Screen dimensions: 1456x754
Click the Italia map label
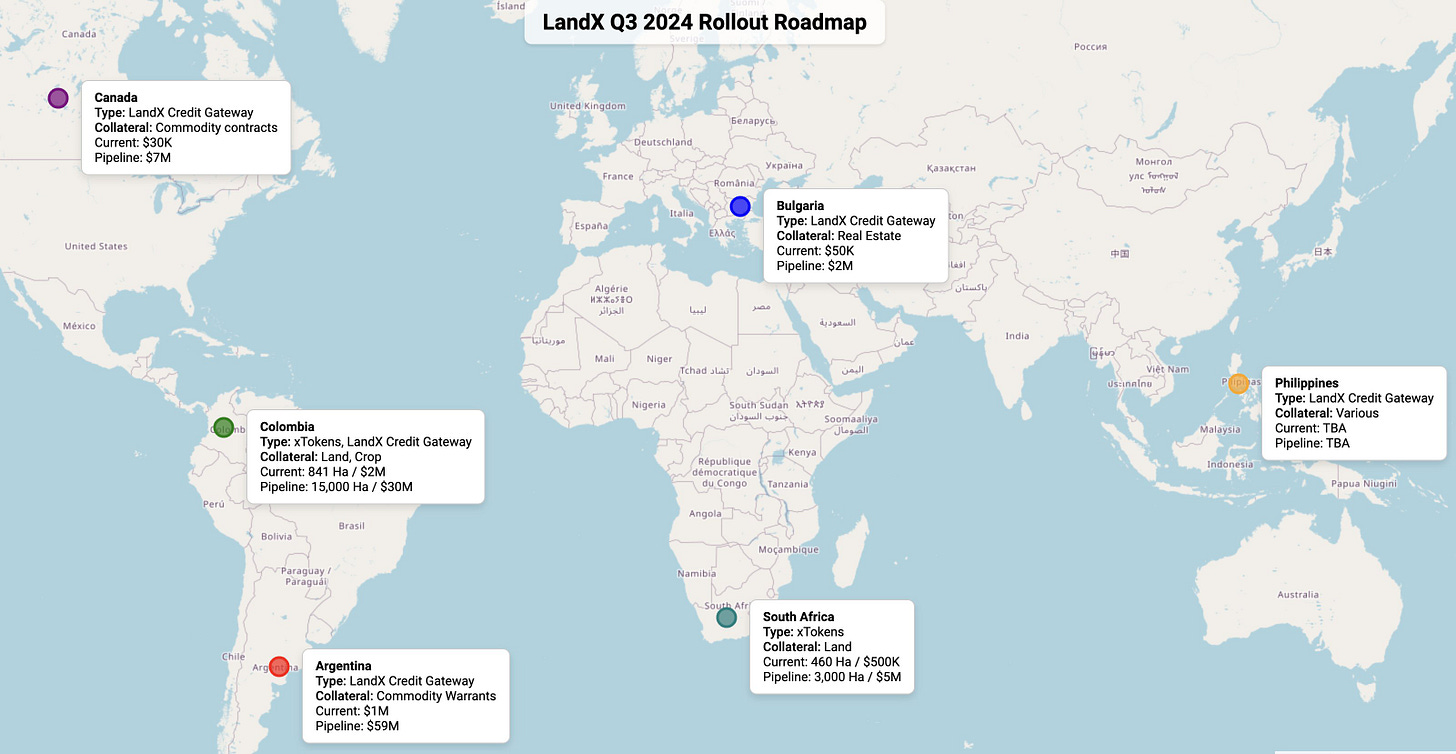tap(681, 213)
